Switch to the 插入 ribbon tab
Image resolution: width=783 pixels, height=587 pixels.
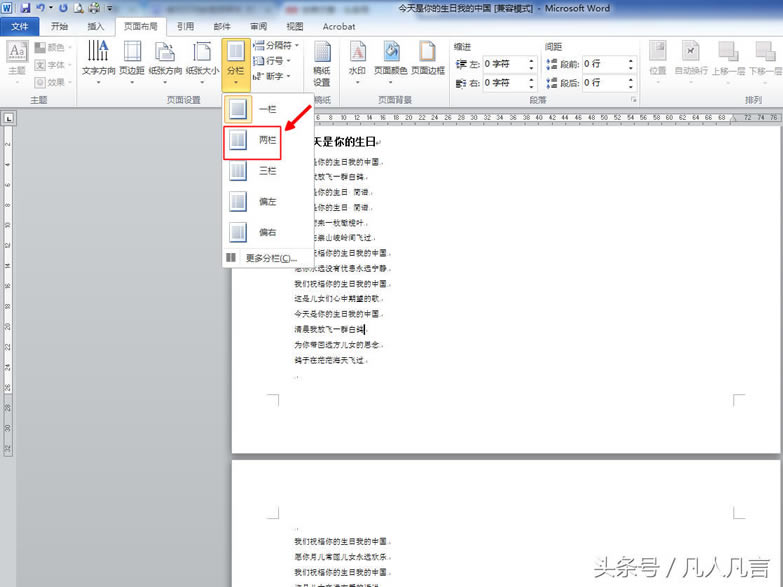click(x=96, y=26)
